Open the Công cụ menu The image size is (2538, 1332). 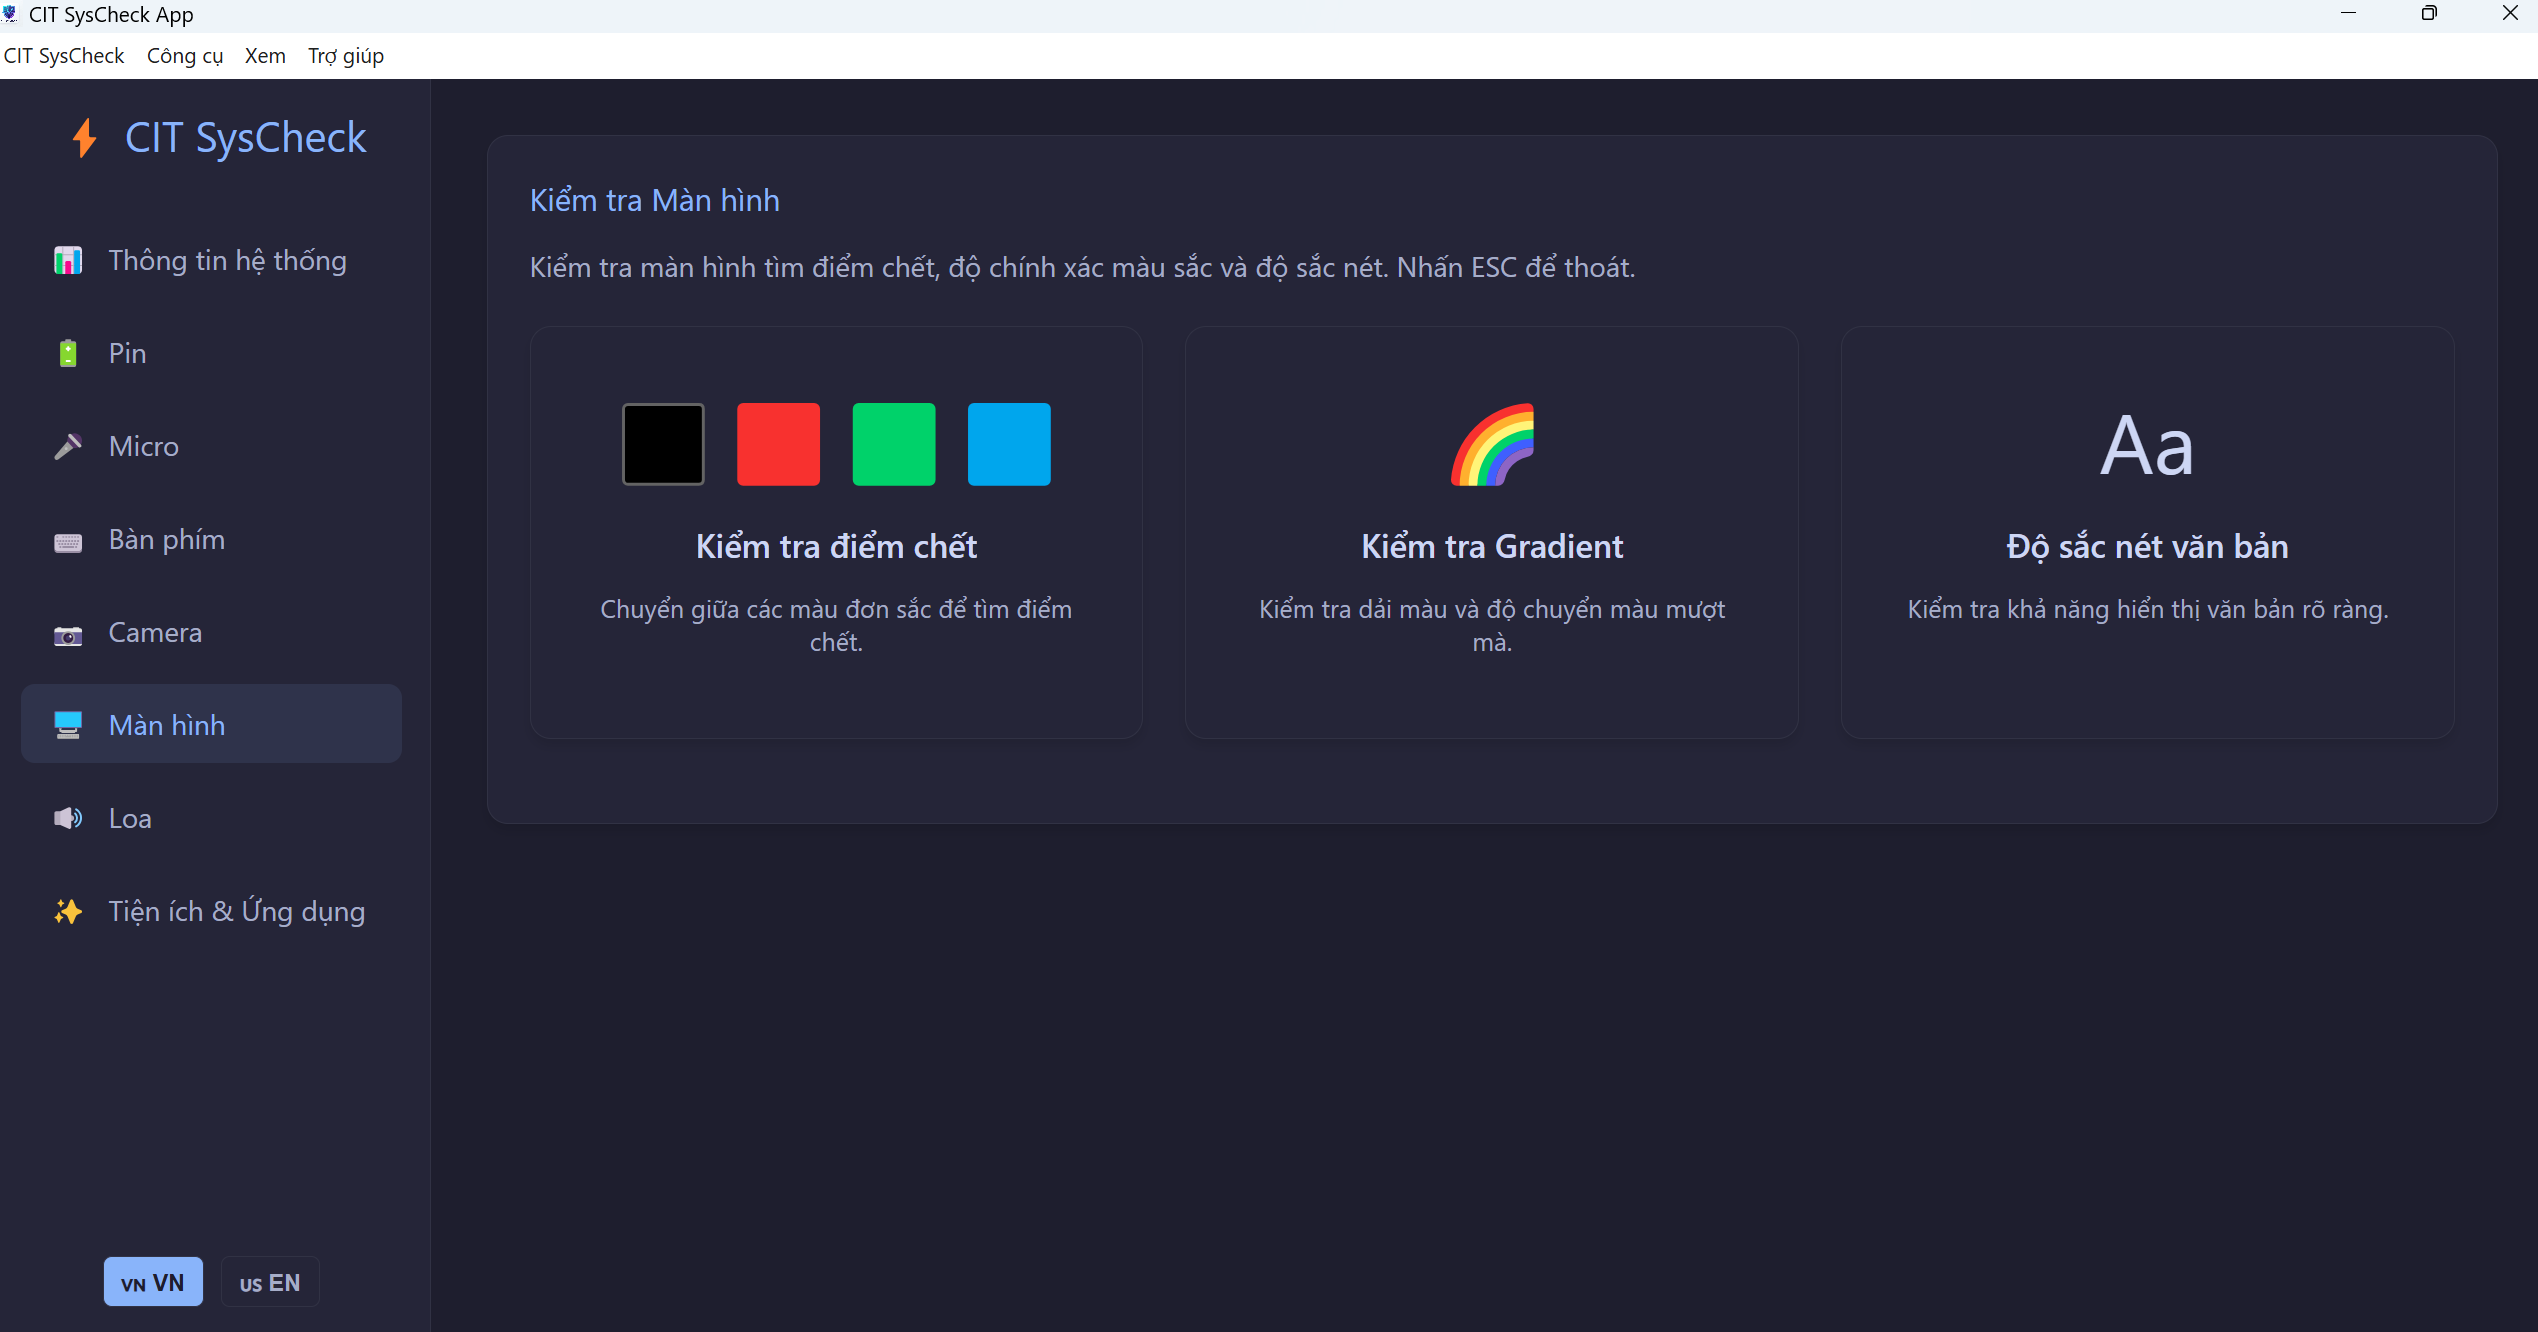tap(185, 56)
